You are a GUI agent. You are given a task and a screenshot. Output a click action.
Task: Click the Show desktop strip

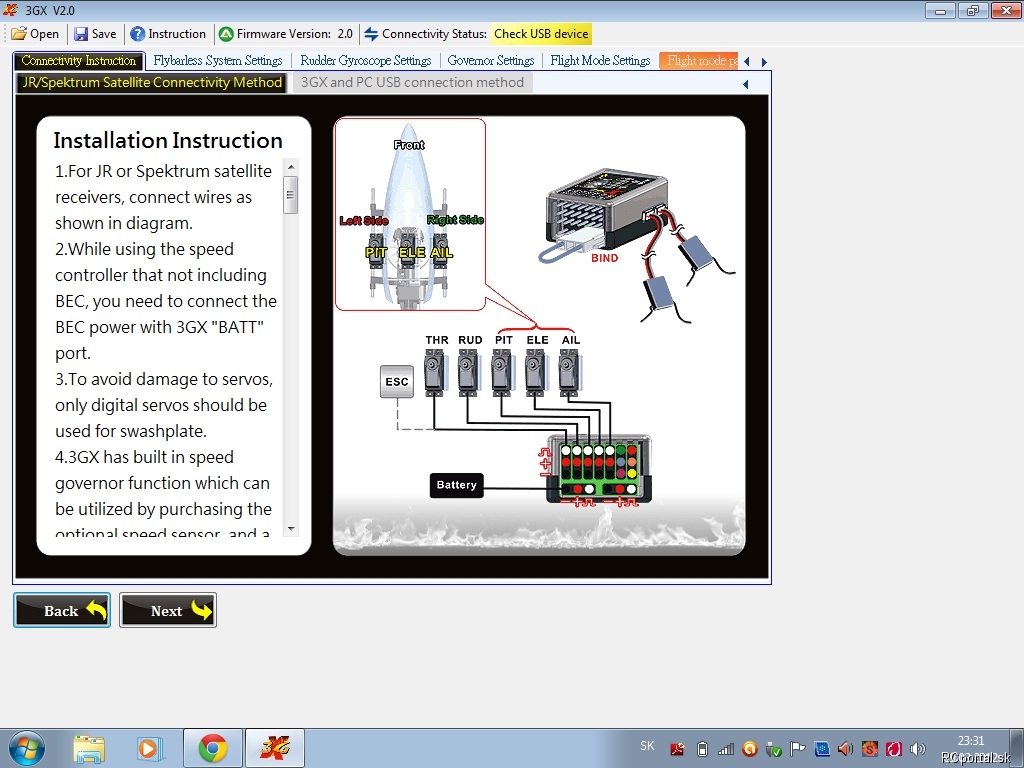tap(1016, 748)
